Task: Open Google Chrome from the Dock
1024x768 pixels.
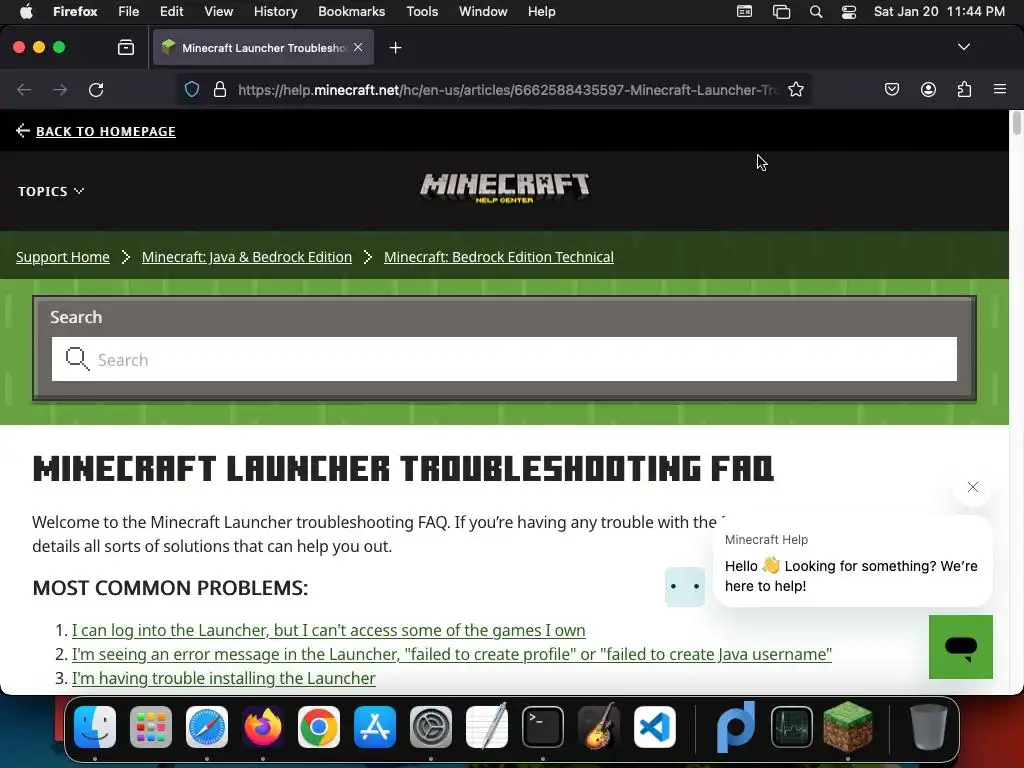Action: (319, 727)
